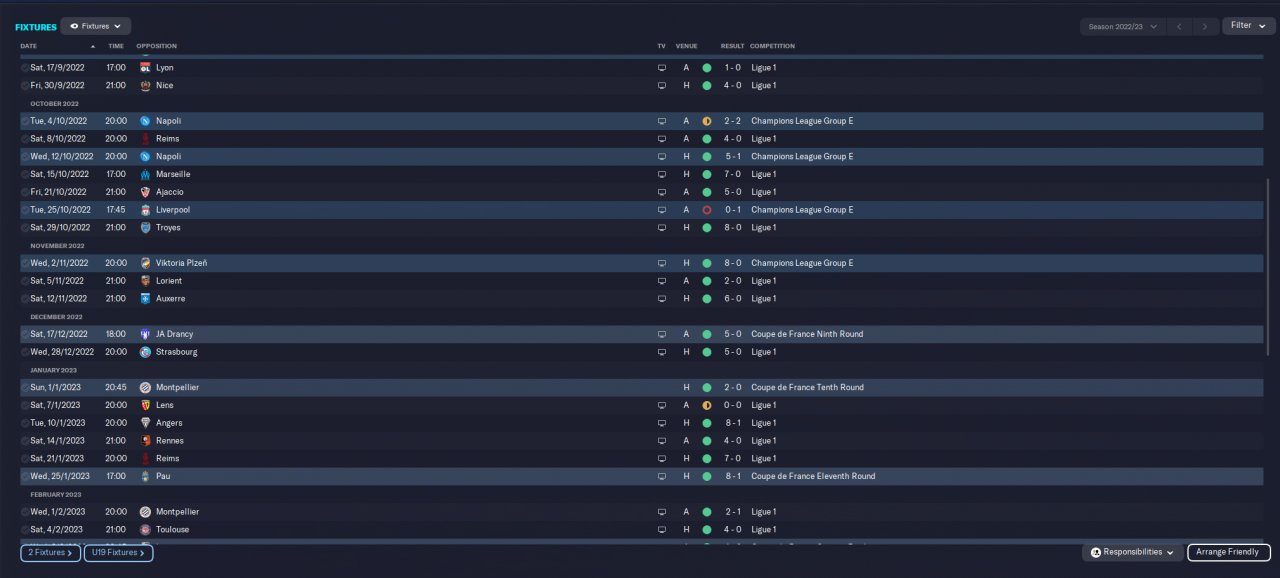Open the Season 2022/23 dropdown
The height and width of the screenshot is (578, 1280).
pyautogui.click(x=1123, y=26)
